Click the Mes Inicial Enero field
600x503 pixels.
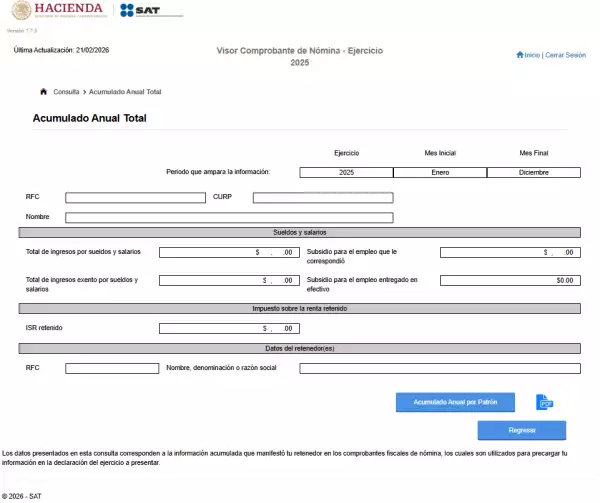(x=440, y=172)
